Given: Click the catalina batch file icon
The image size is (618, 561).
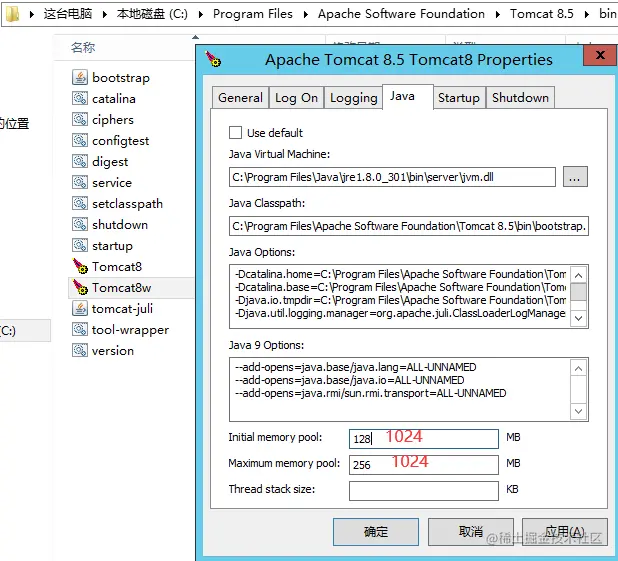Looking at the screenshot, I should 80,98.
